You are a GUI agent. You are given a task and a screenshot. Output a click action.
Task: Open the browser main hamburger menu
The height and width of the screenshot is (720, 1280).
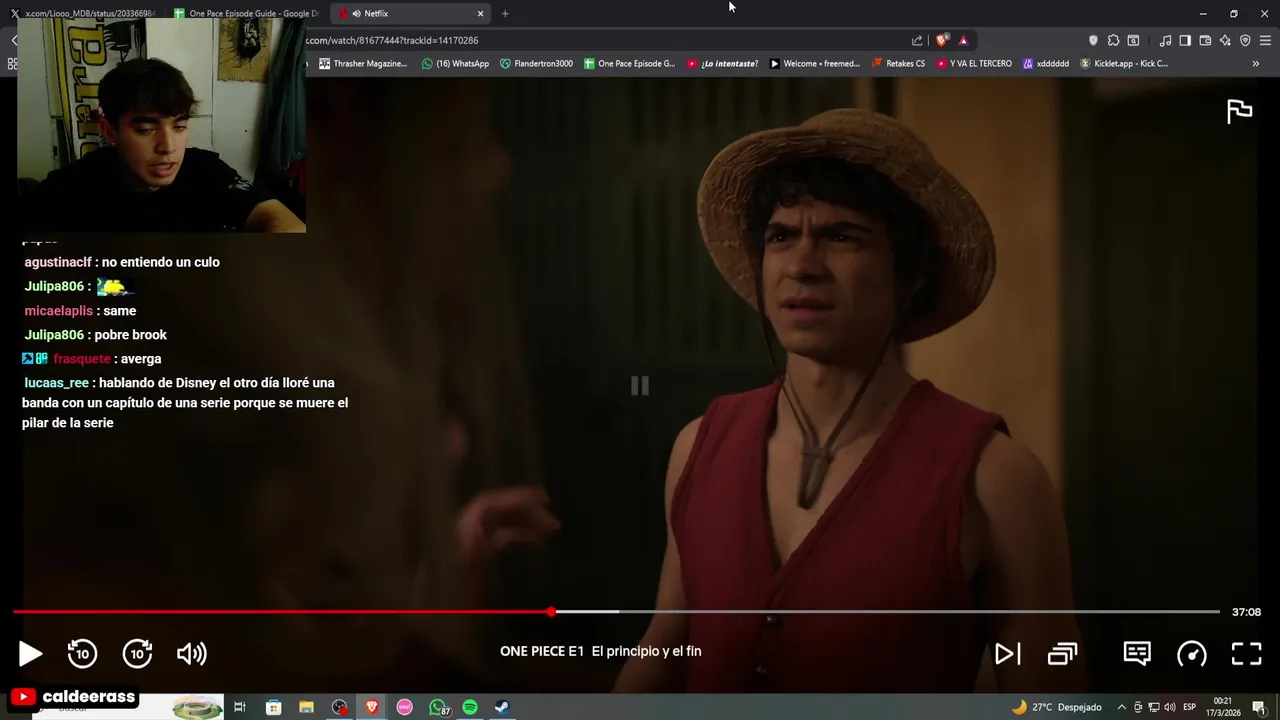(x=1265, y=40)
